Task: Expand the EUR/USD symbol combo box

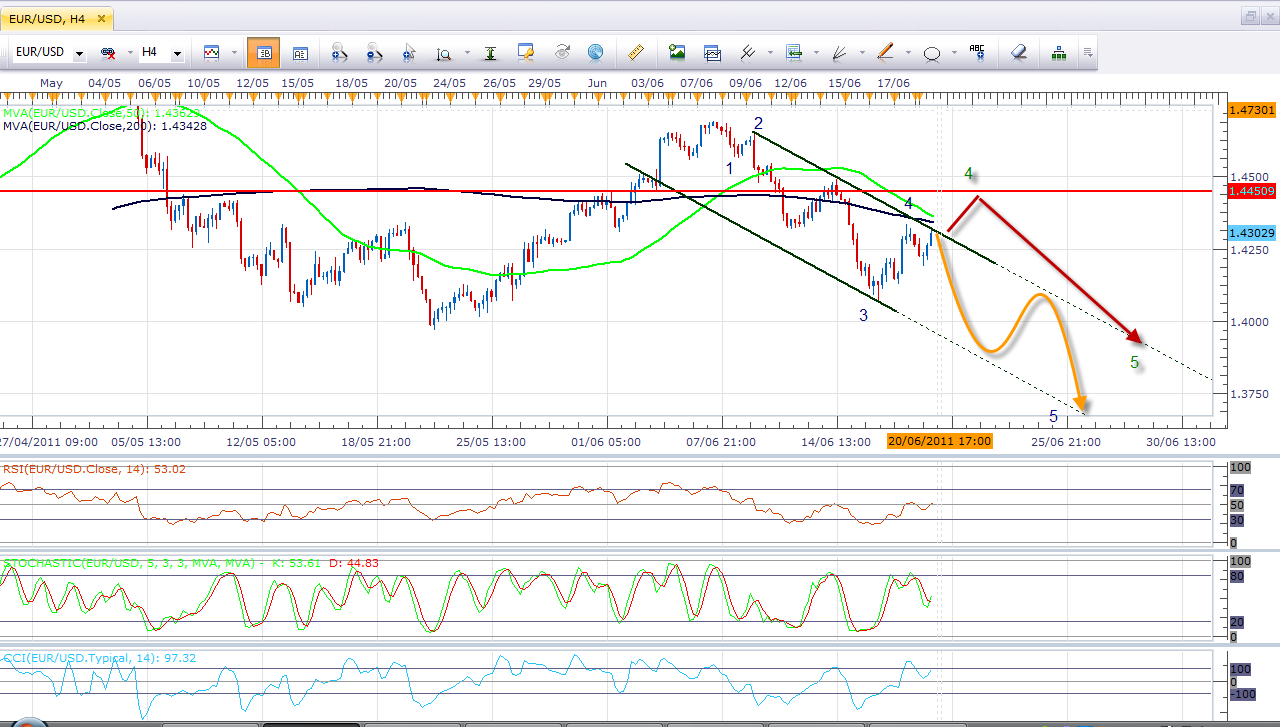Action: pos(79,53)
